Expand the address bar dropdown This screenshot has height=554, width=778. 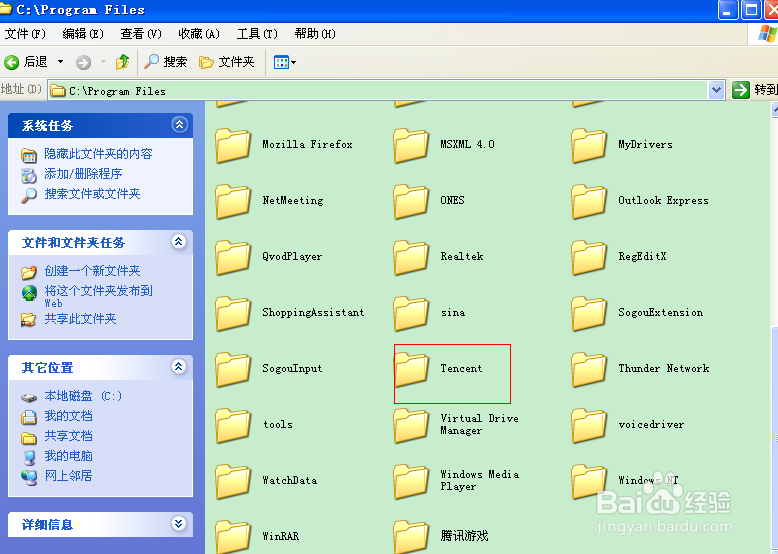(x=716, y=90)
